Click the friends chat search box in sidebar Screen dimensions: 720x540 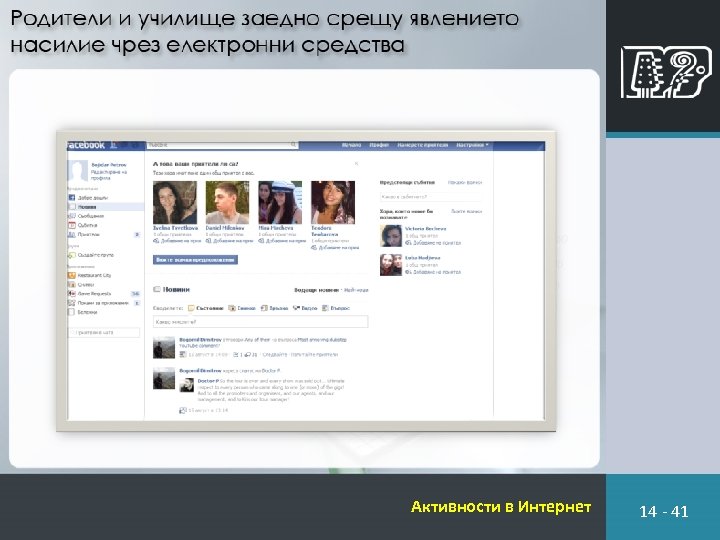[104, 332]
